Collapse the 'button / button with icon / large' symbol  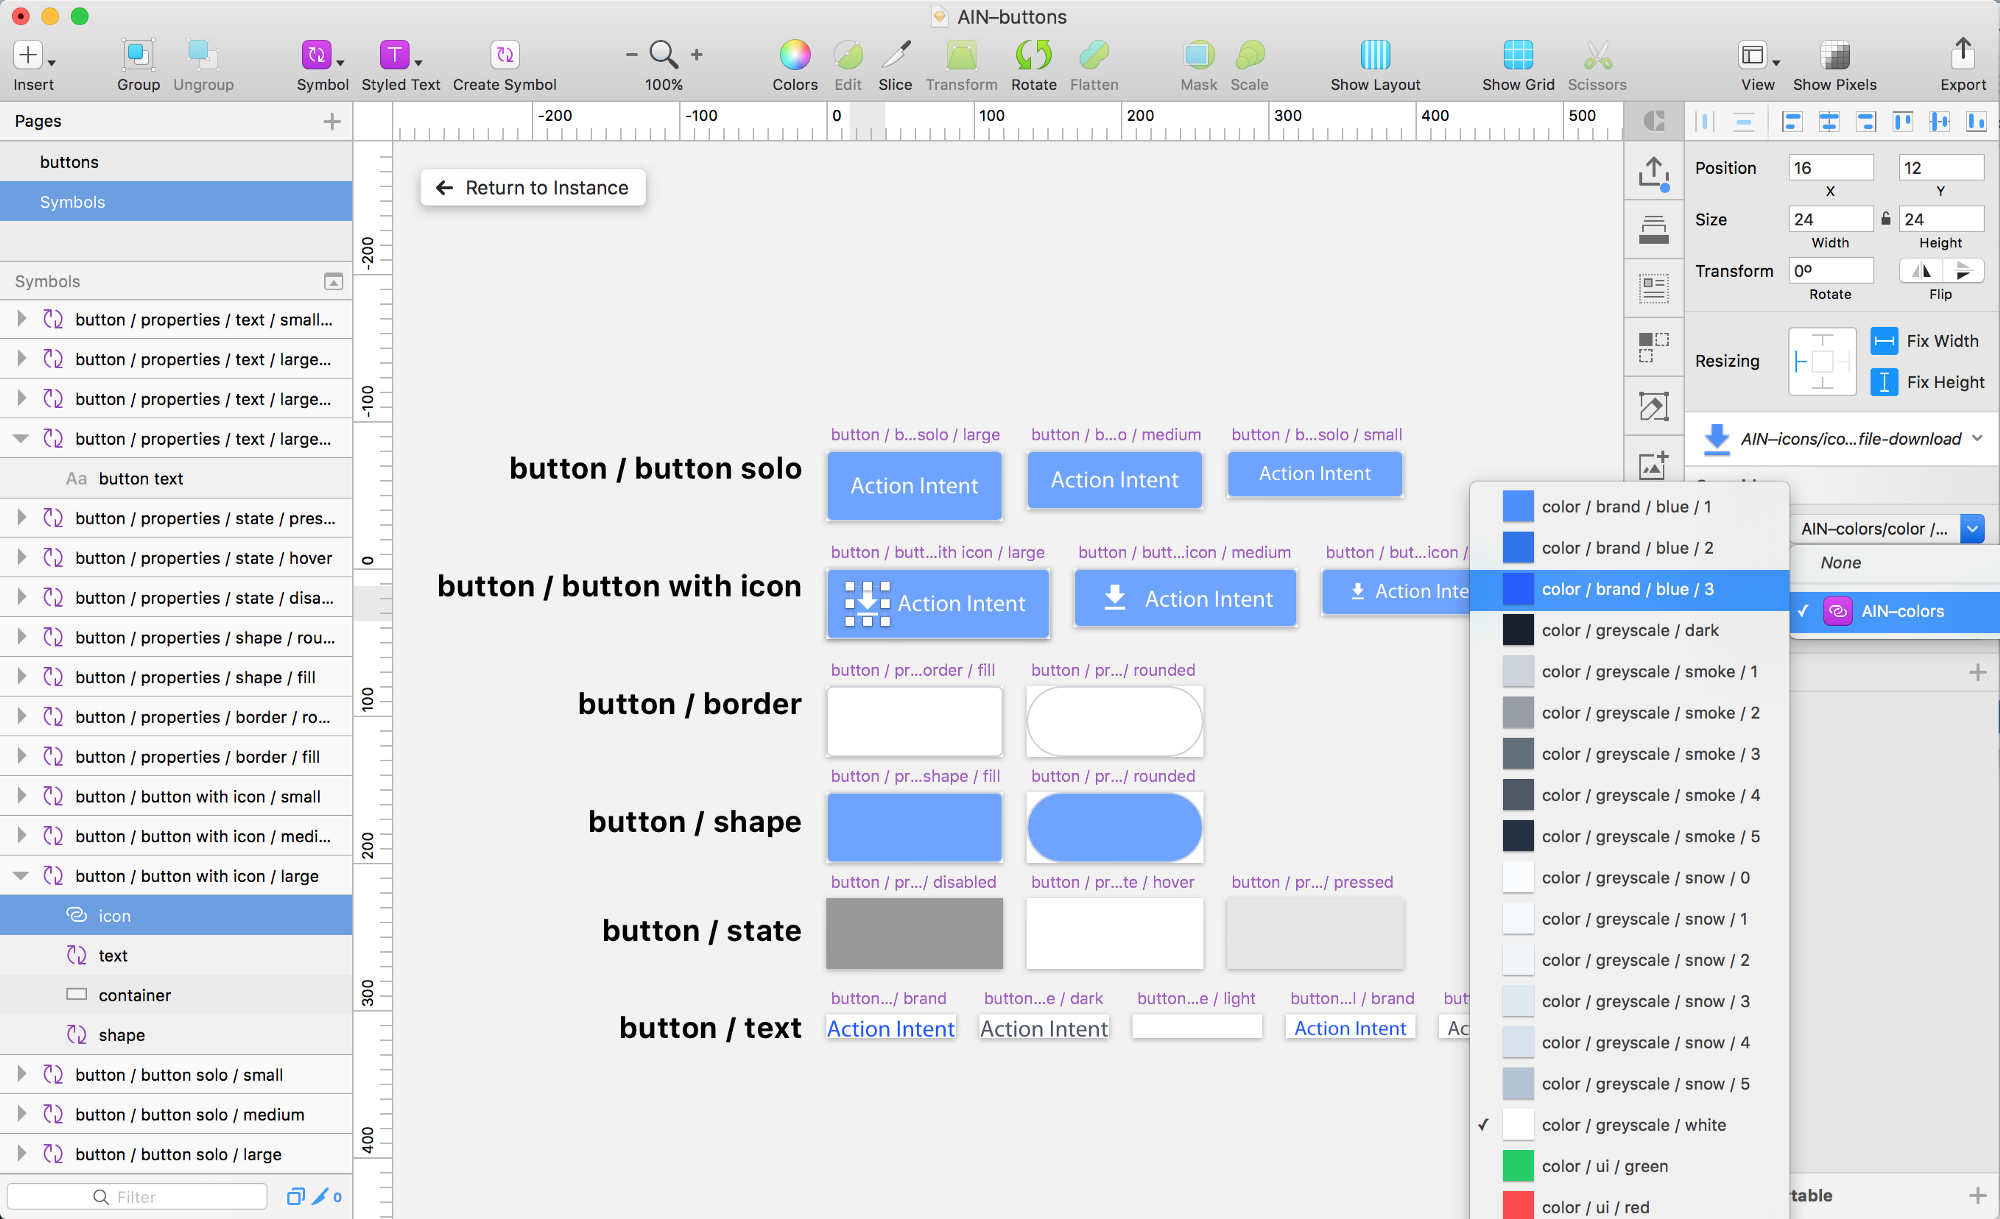[x=21, y=875]
